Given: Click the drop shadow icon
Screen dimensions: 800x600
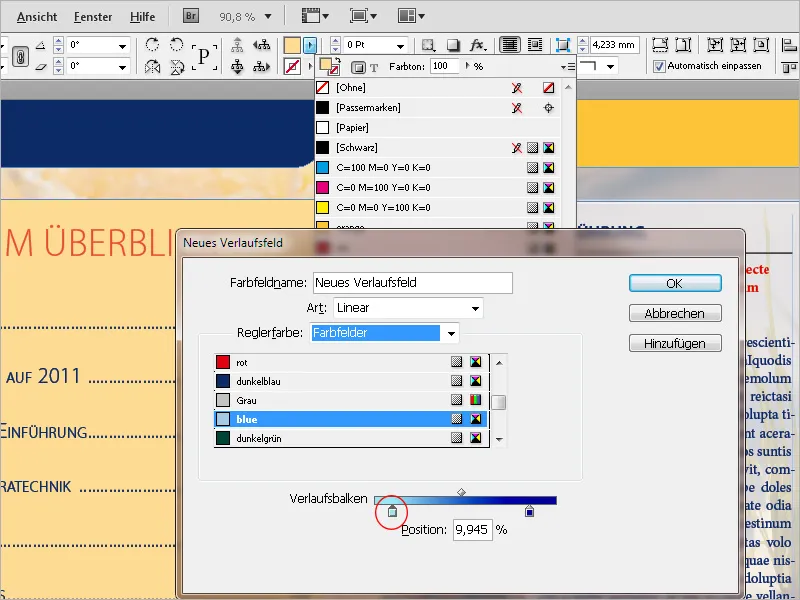Looking at the screenshot, I should [453, 45].
